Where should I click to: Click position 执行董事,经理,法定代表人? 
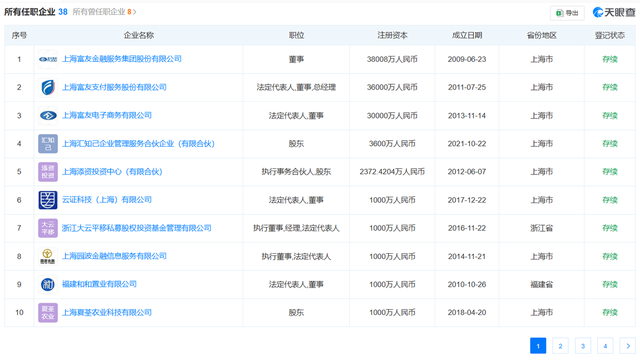click(296, 228)
